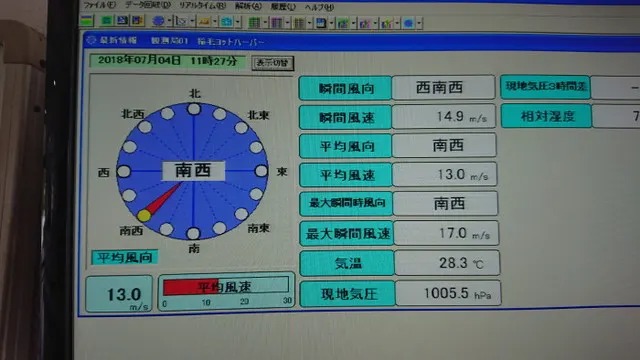Open the リアルタイム(R) menu
The image size is (640, 360).
click(x=202, y=6)
